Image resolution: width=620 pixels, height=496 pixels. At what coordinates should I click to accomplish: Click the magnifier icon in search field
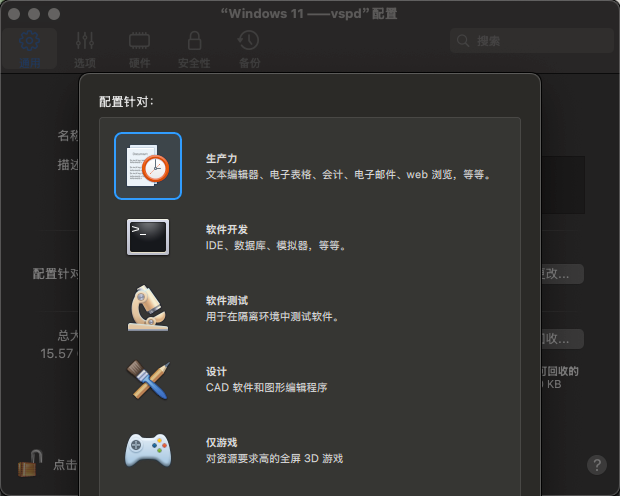[x=463, y=41]
